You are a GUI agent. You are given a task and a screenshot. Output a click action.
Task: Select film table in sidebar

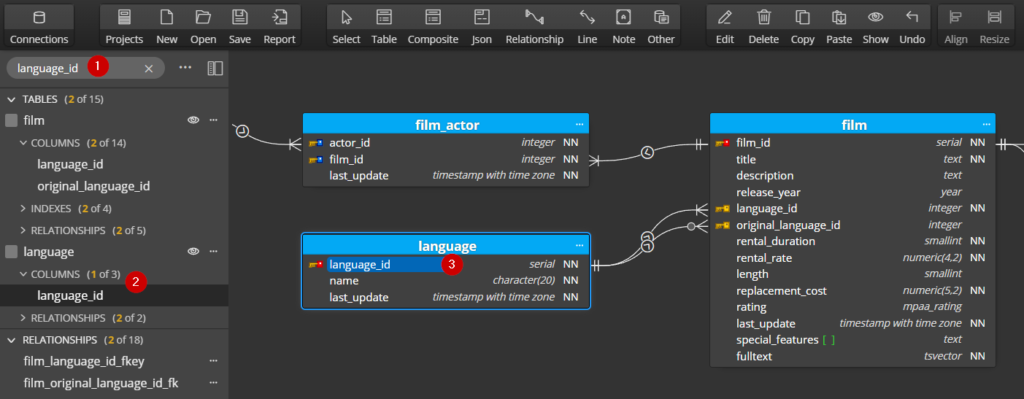pyautogui.click(x=34, y=121)
